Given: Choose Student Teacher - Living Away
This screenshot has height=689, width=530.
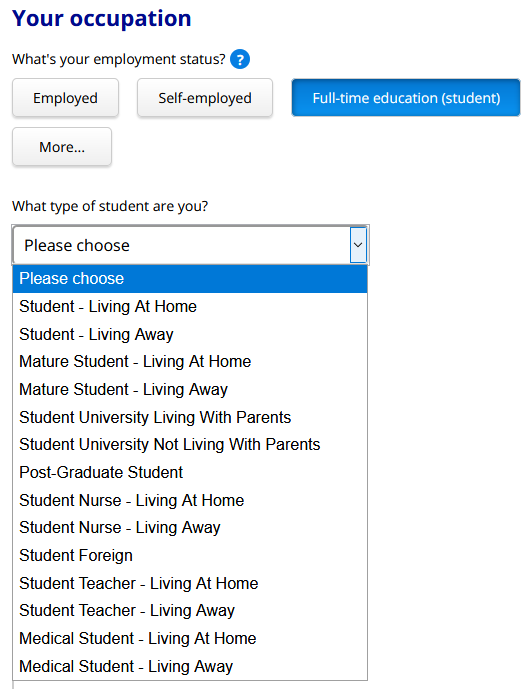Looking at the screenshot, I should [x=190, y=611].
